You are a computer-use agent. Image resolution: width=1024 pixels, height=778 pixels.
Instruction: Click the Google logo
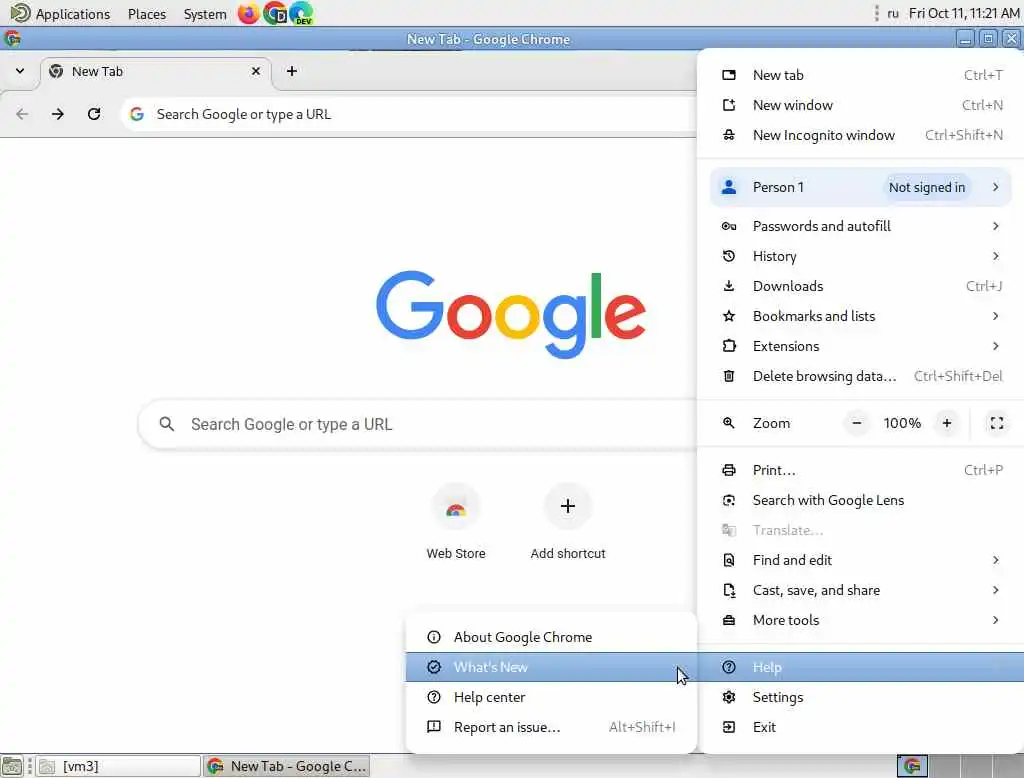(511, 314)
